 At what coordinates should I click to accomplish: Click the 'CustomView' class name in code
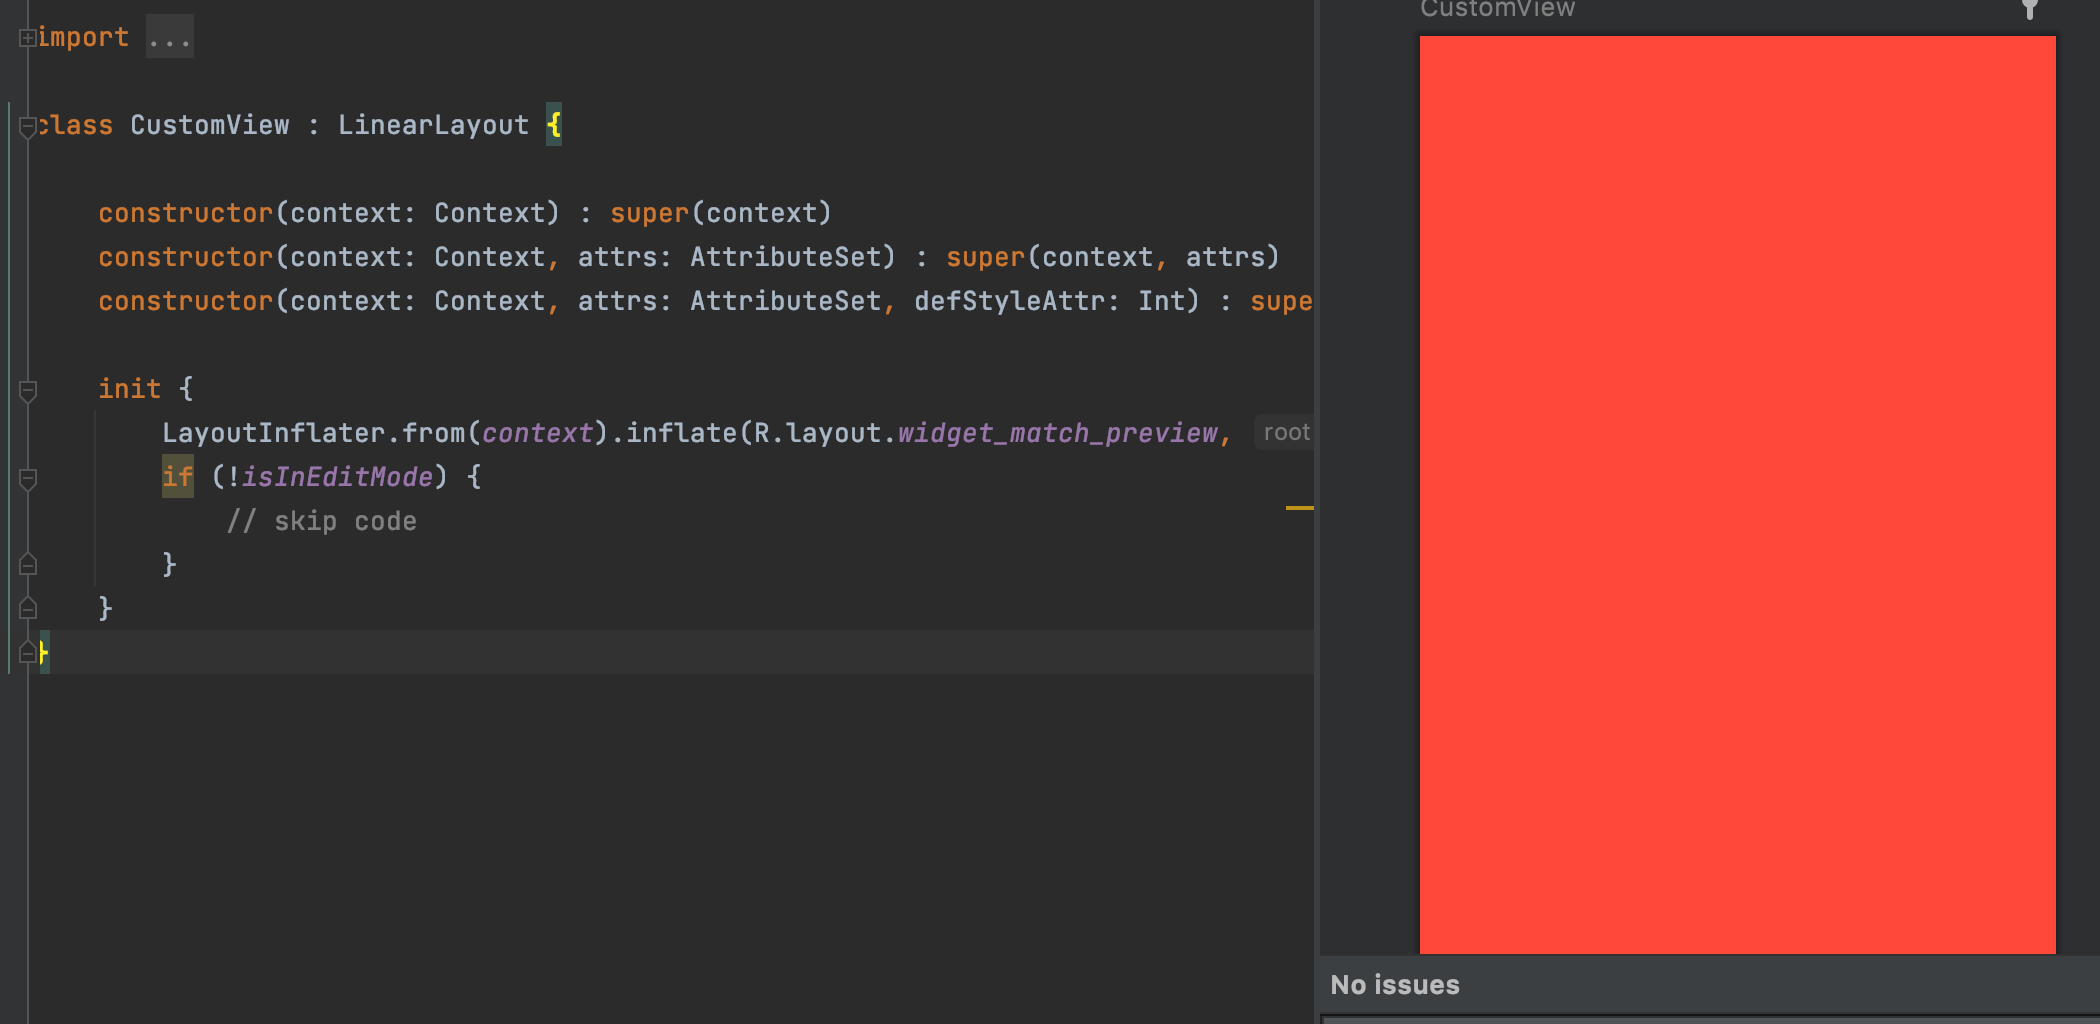[x=210, y=125]
